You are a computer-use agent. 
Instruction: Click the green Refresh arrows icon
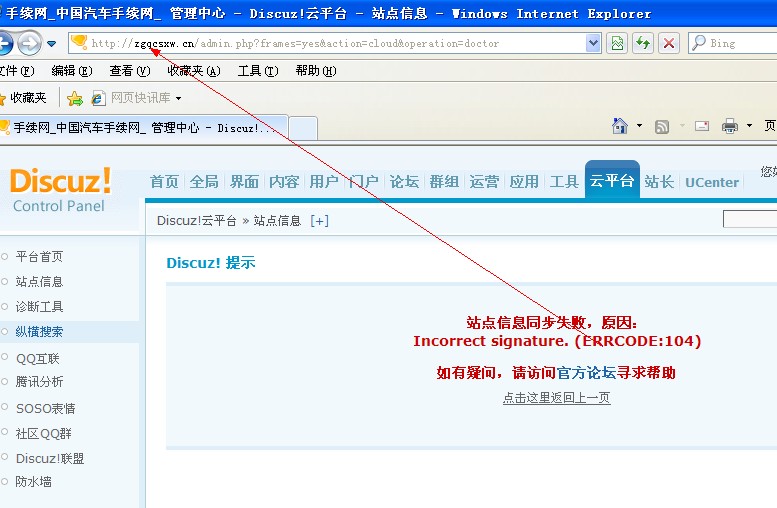coord(643,44)
